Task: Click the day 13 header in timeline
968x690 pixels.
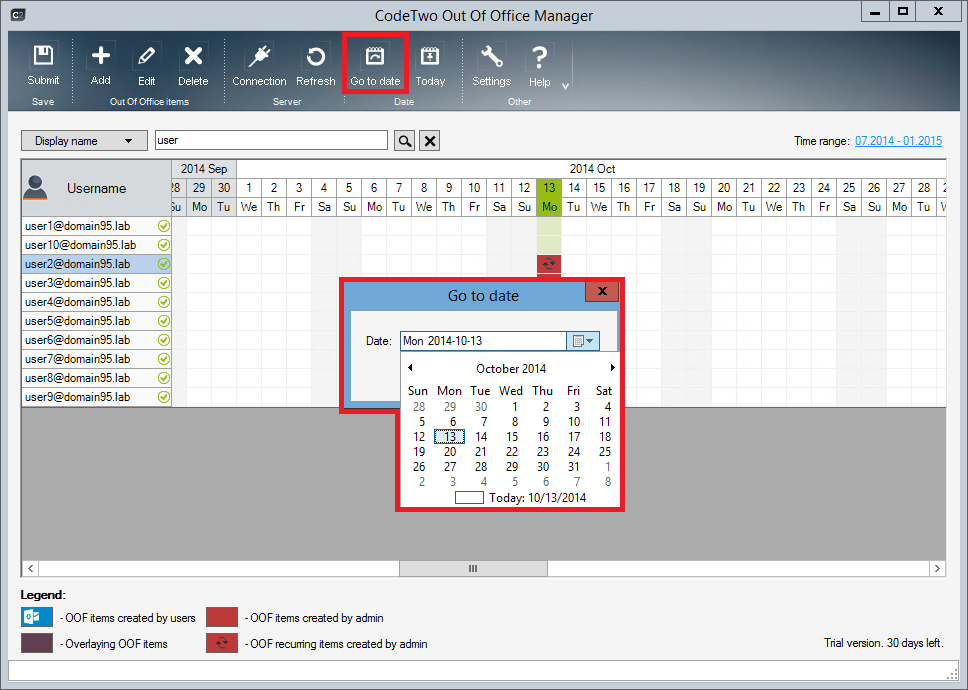Action: 549,188
